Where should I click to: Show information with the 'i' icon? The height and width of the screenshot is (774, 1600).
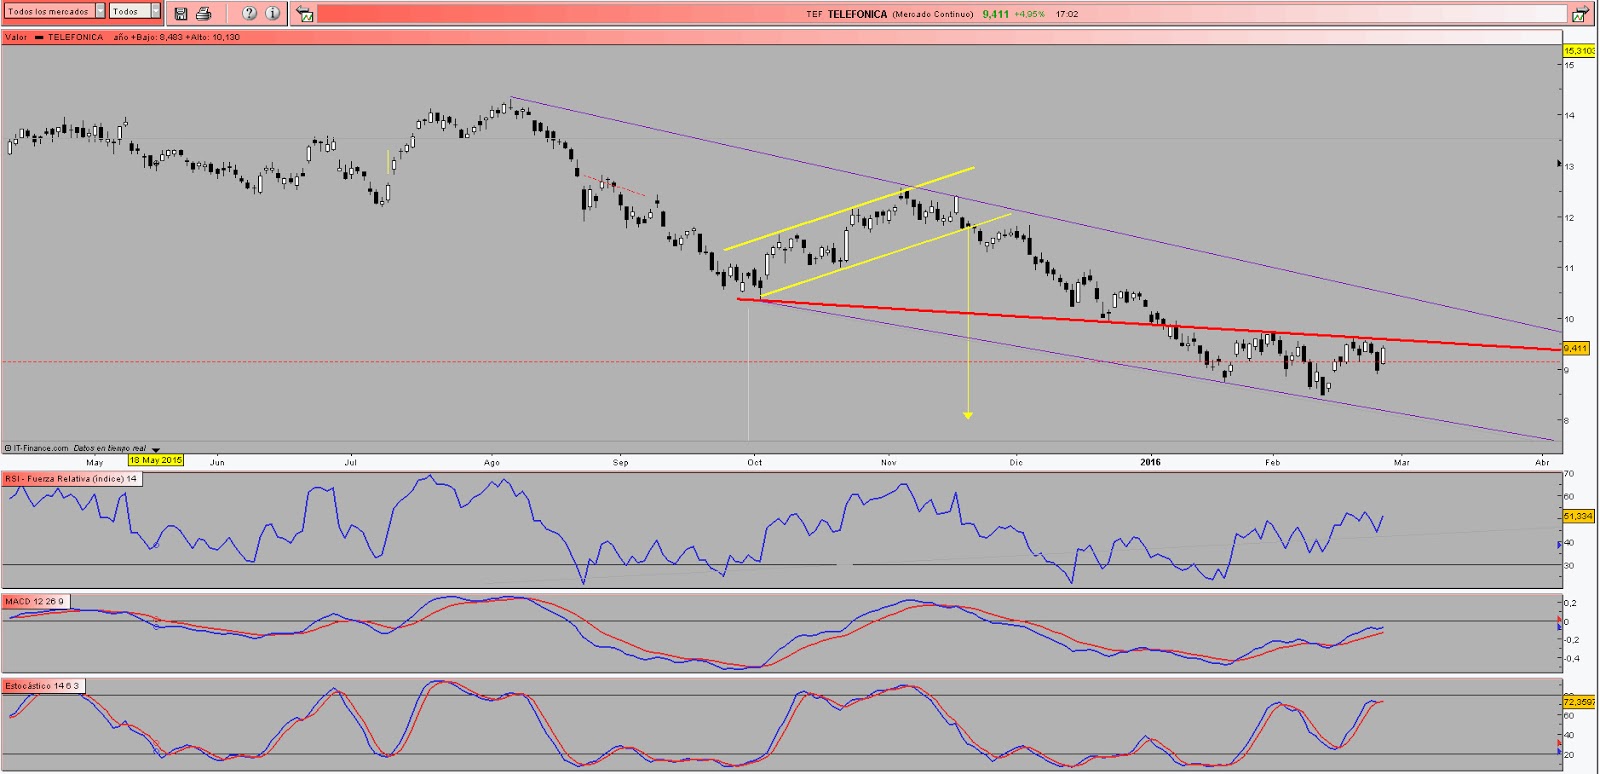pyautogui.click(x=272, y=13)
